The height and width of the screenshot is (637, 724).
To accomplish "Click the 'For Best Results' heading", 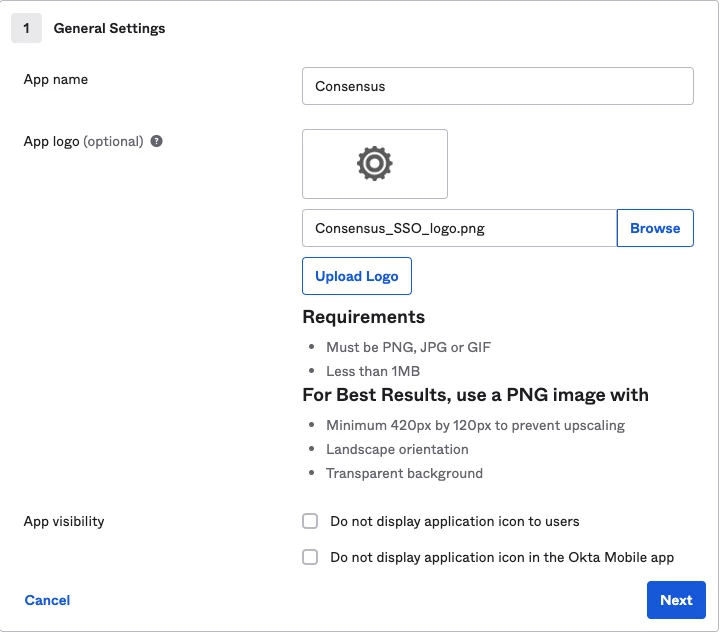I will click(x=475, y=395).
